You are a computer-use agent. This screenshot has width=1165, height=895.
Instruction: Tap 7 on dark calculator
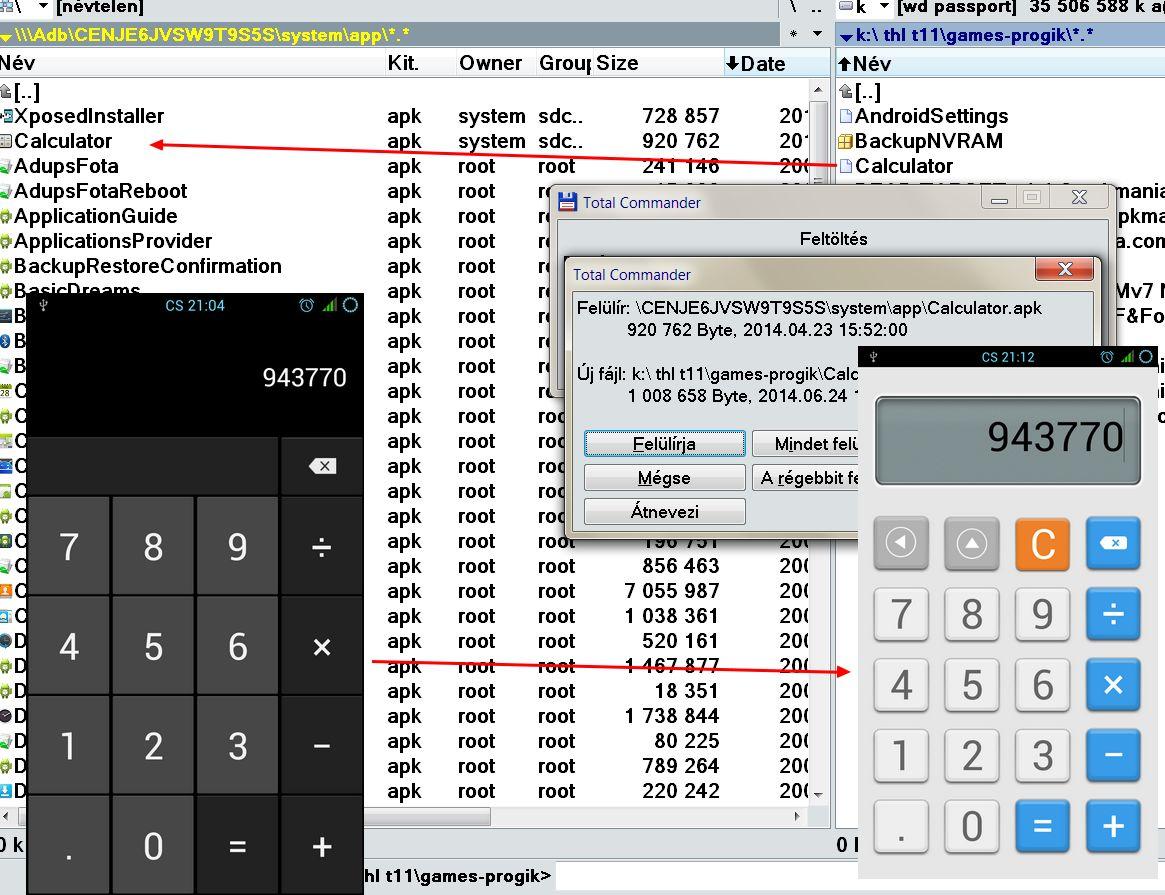pos(68,547)
